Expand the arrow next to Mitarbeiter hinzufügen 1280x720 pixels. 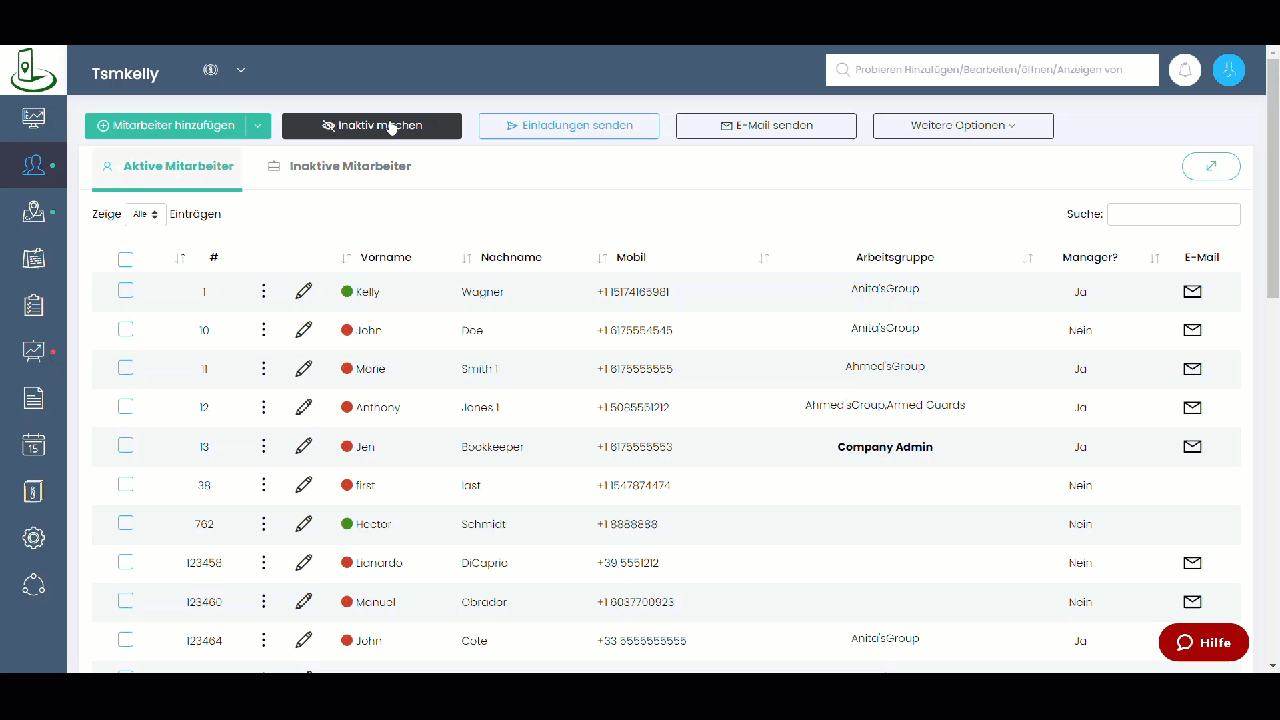(x=258, y=125)
